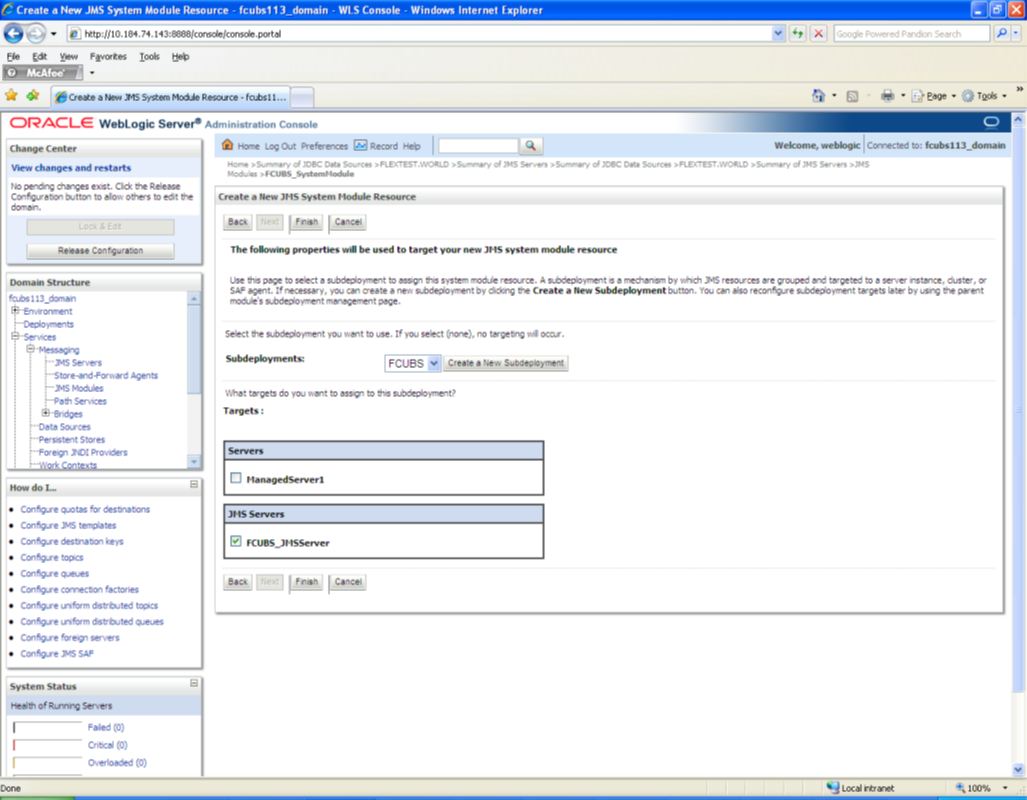Open Data Sources in domain tree

coord(64,427)
